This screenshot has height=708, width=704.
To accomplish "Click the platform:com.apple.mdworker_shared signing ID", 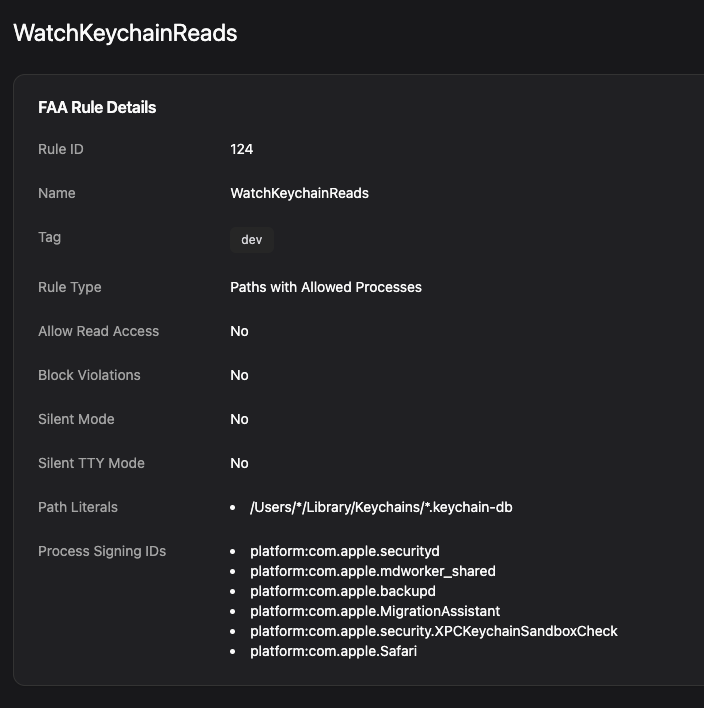I will click(x=373, y=571).
